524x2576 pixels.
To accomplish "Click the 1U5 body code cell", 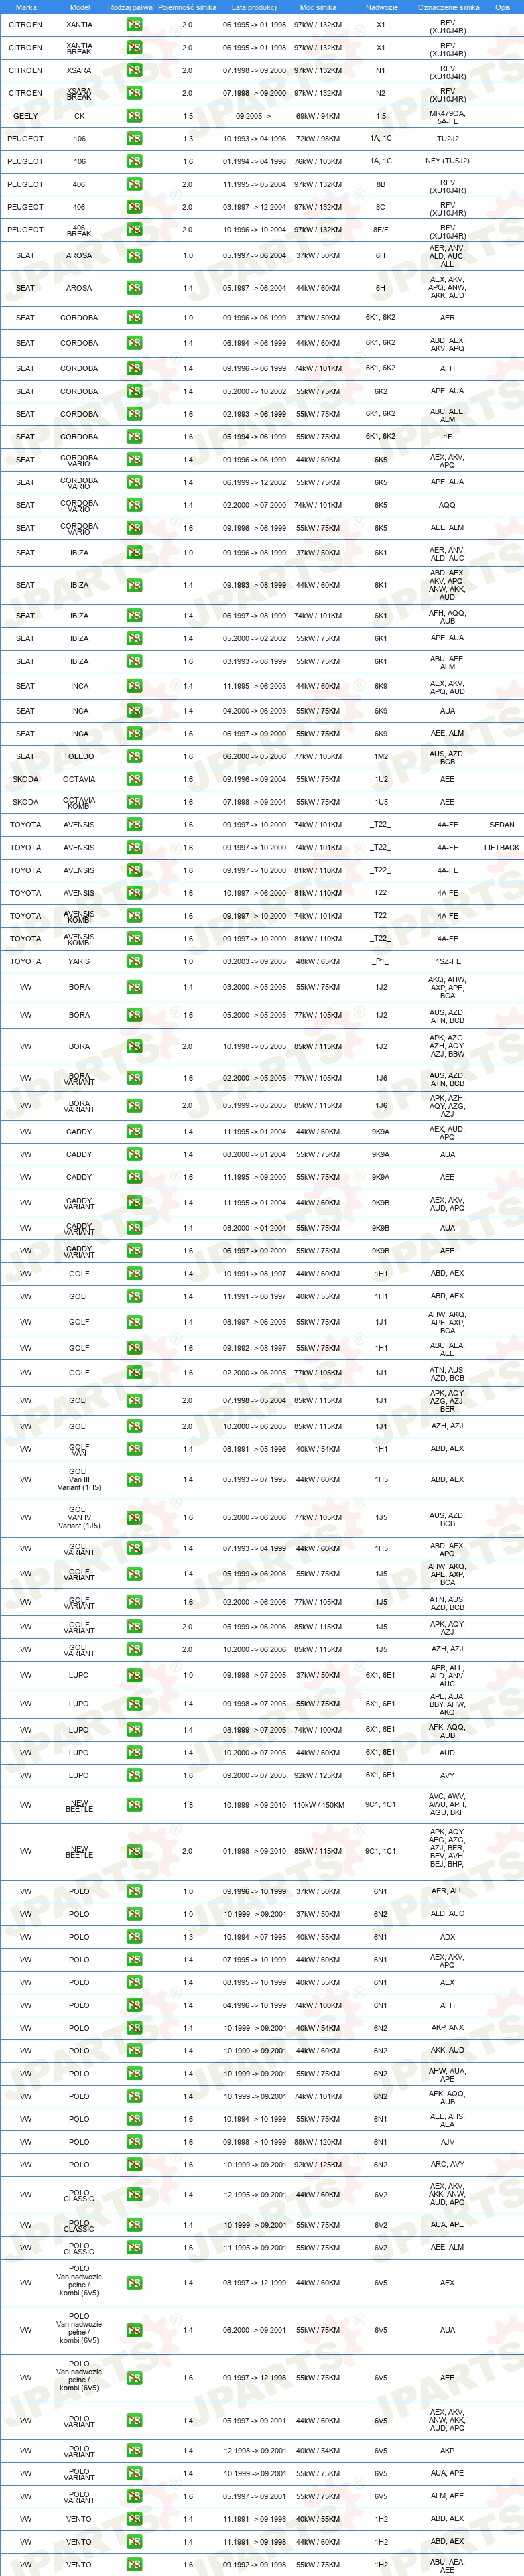I will tap(381, 802).
